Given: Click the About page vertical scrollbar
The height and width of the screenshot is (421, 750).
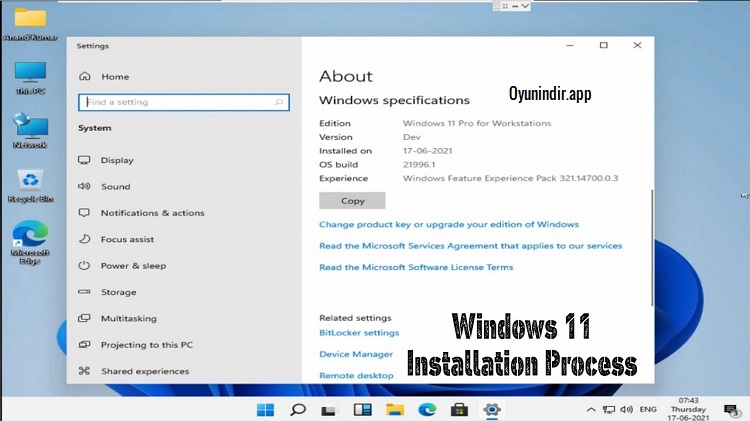Looking at the screenshot, I should tap(651, 248).
